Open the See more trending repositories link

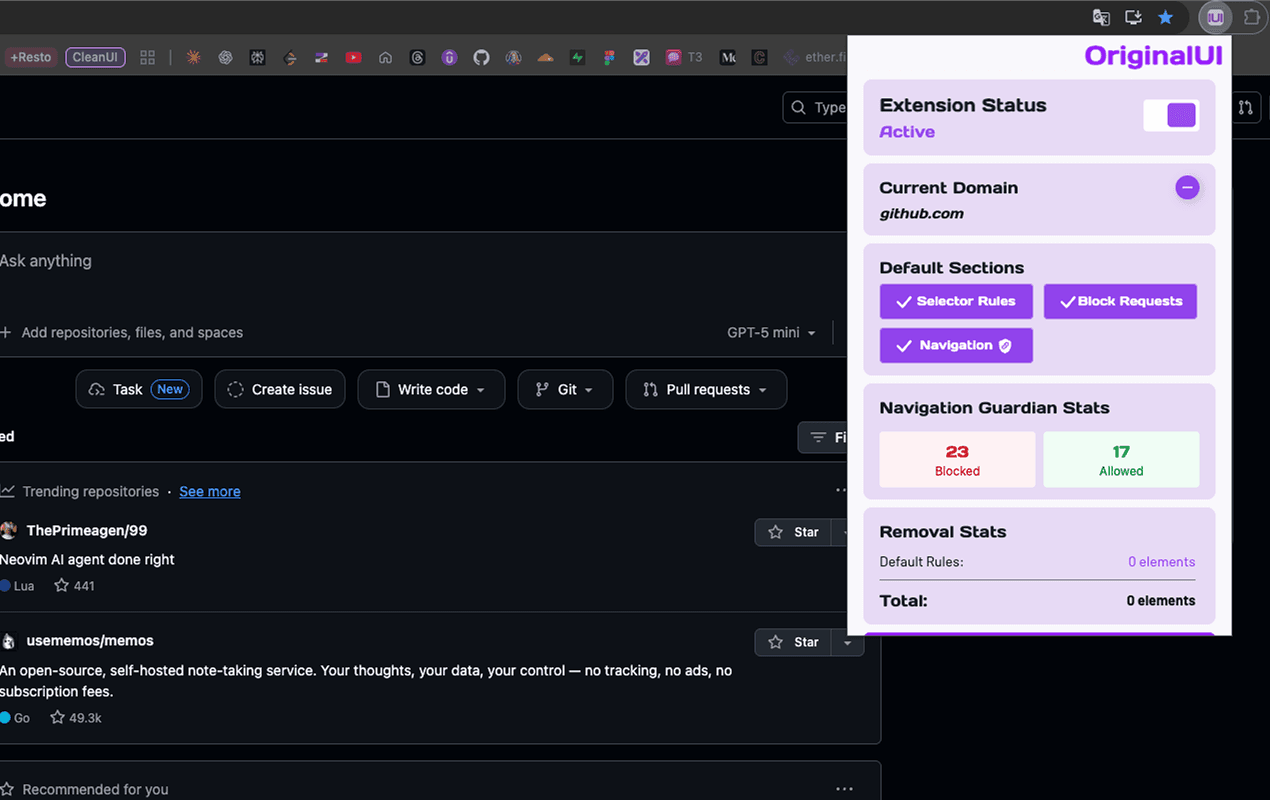click(209, 491)
